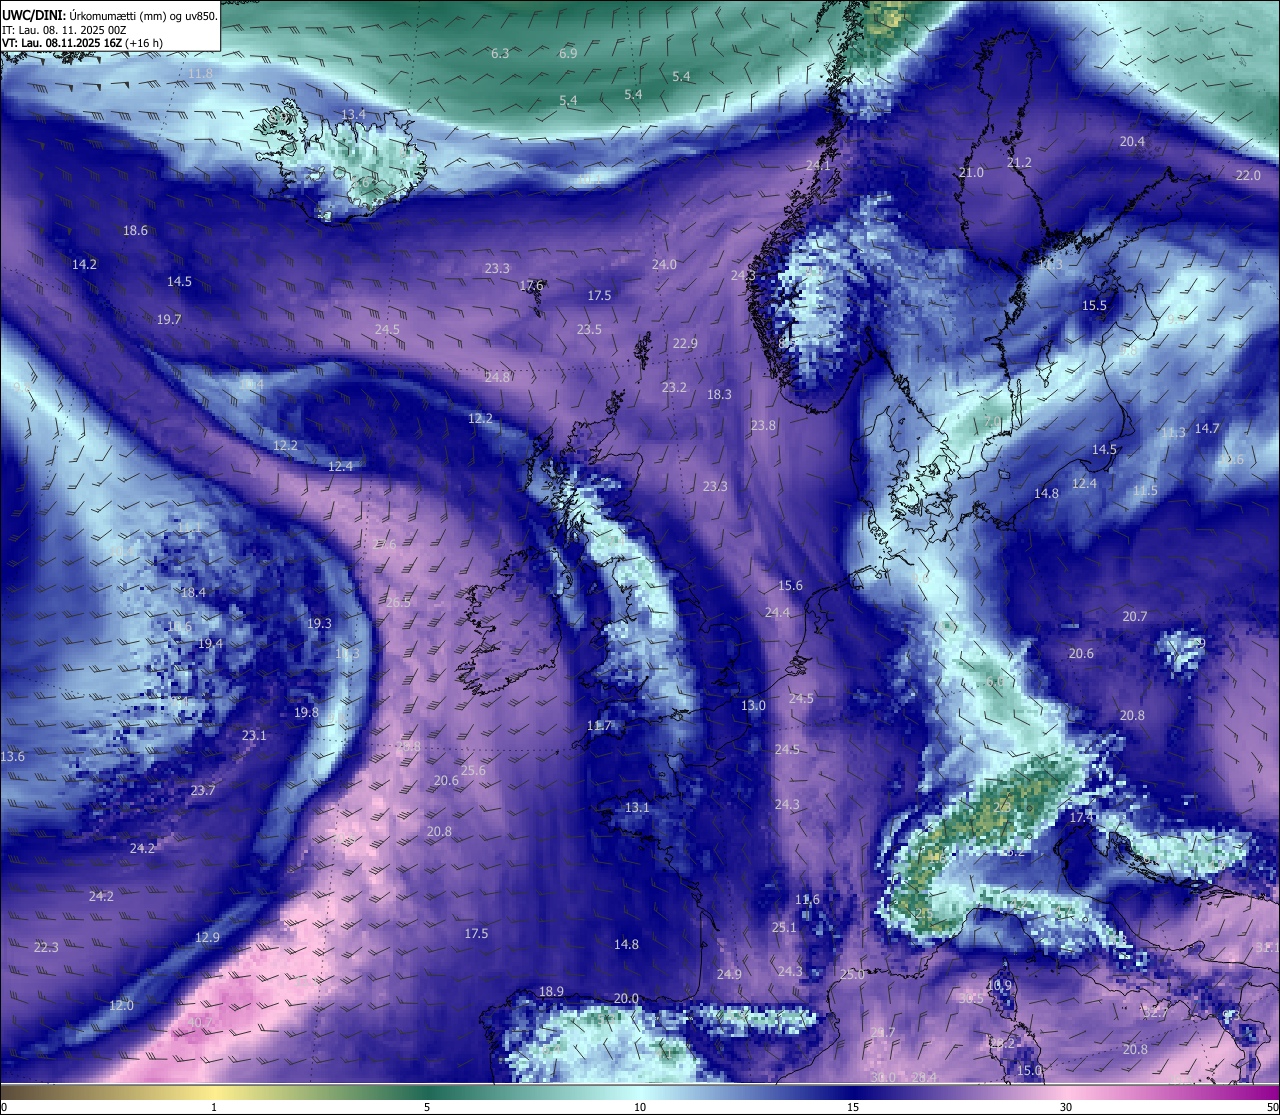
Task: Select the 13.1 value label
Action: [637, 808]
